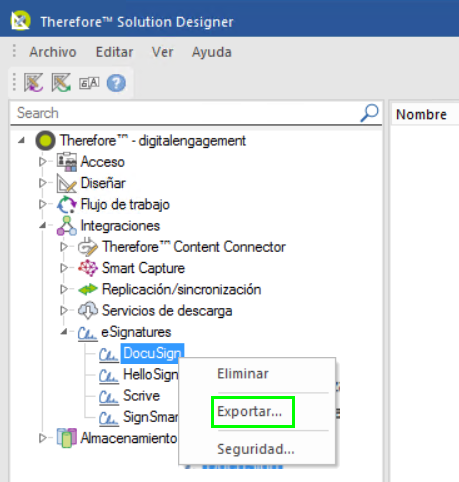Select the Scrive tree item
The height and width of the screenshot is (482, 459).
142,396
